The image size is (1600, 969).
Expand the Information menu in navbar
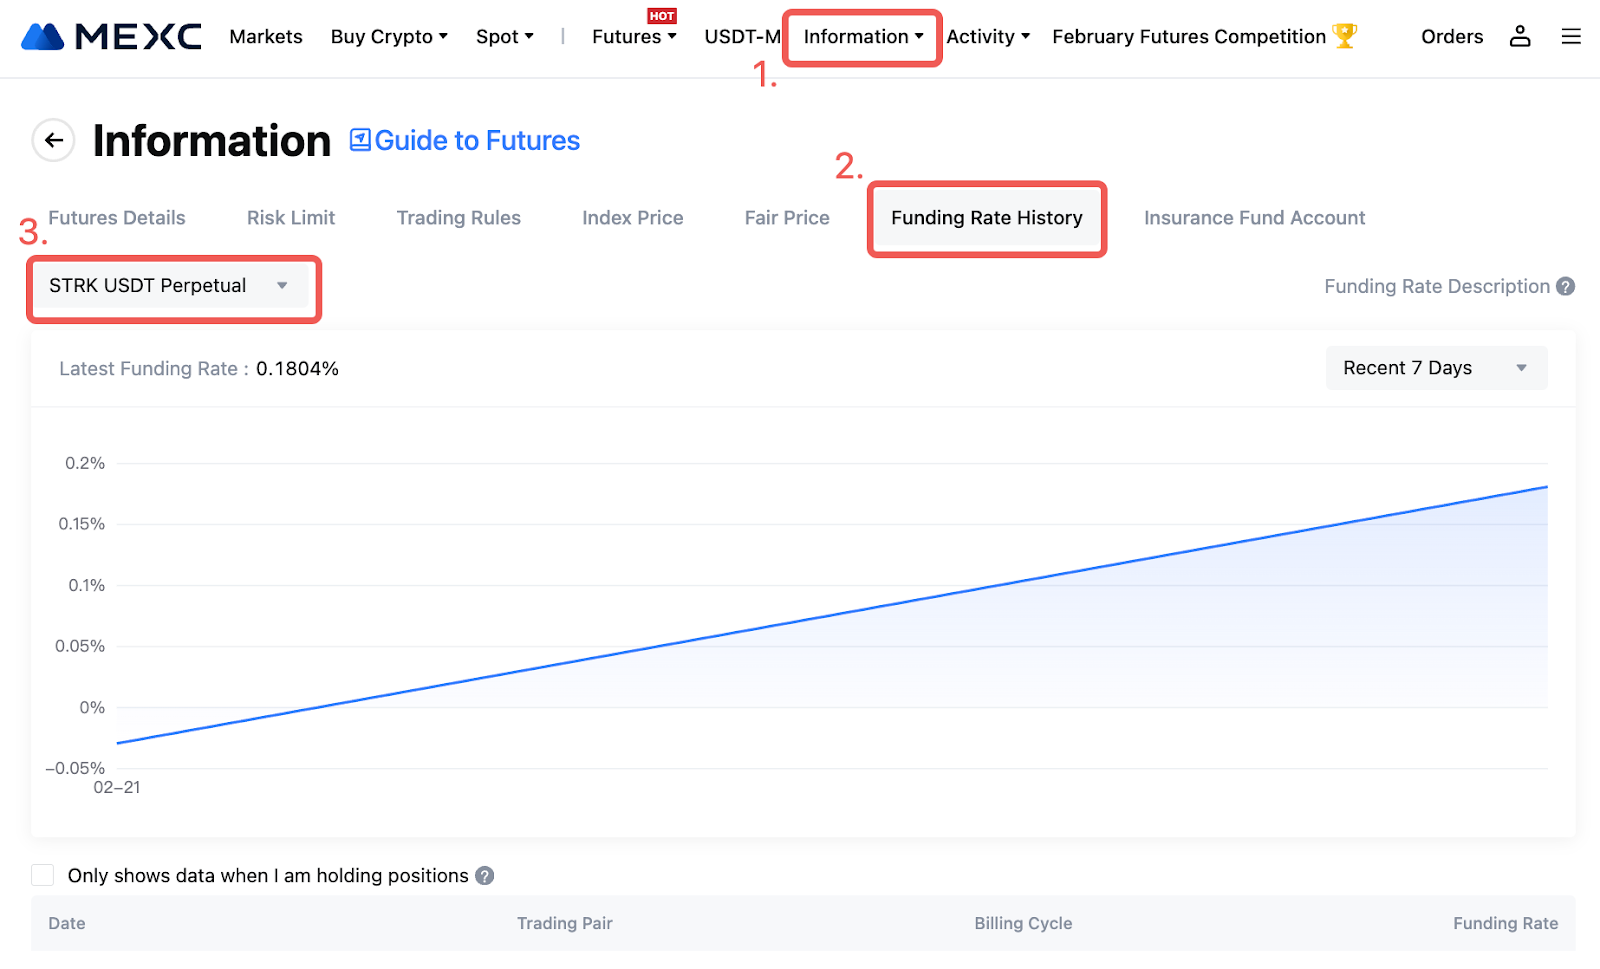pyautogui.click(x=862, y=37)
